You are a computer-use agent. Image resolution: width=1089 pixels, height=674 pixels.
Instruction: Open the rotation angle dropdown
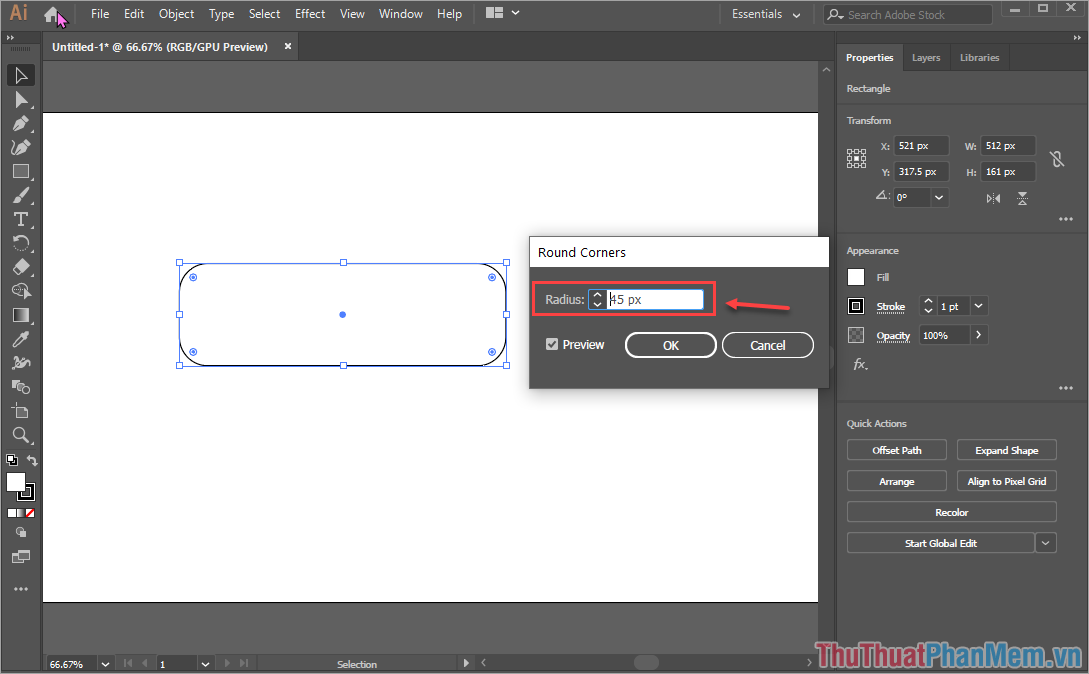938,195
